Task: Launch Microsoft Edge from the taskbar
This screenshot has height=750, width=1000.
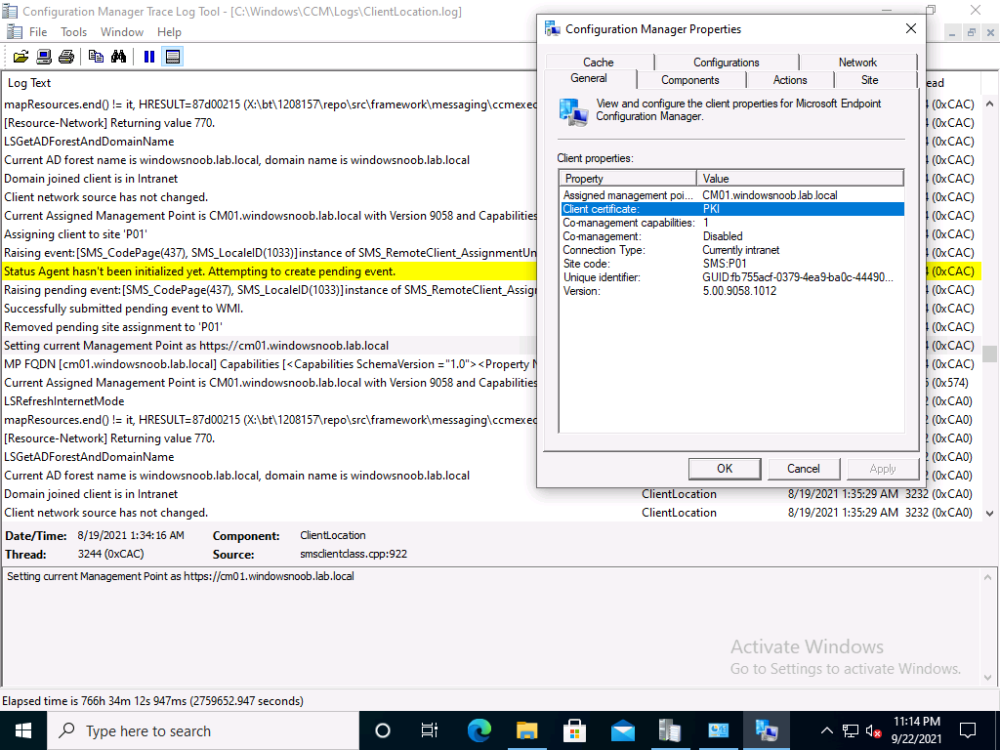Action: tap(479, 731)
